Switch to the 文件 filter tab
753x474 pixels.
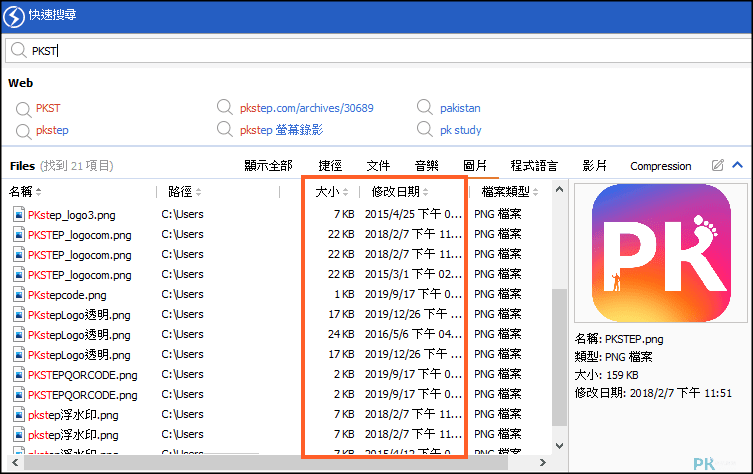[378, 166]
